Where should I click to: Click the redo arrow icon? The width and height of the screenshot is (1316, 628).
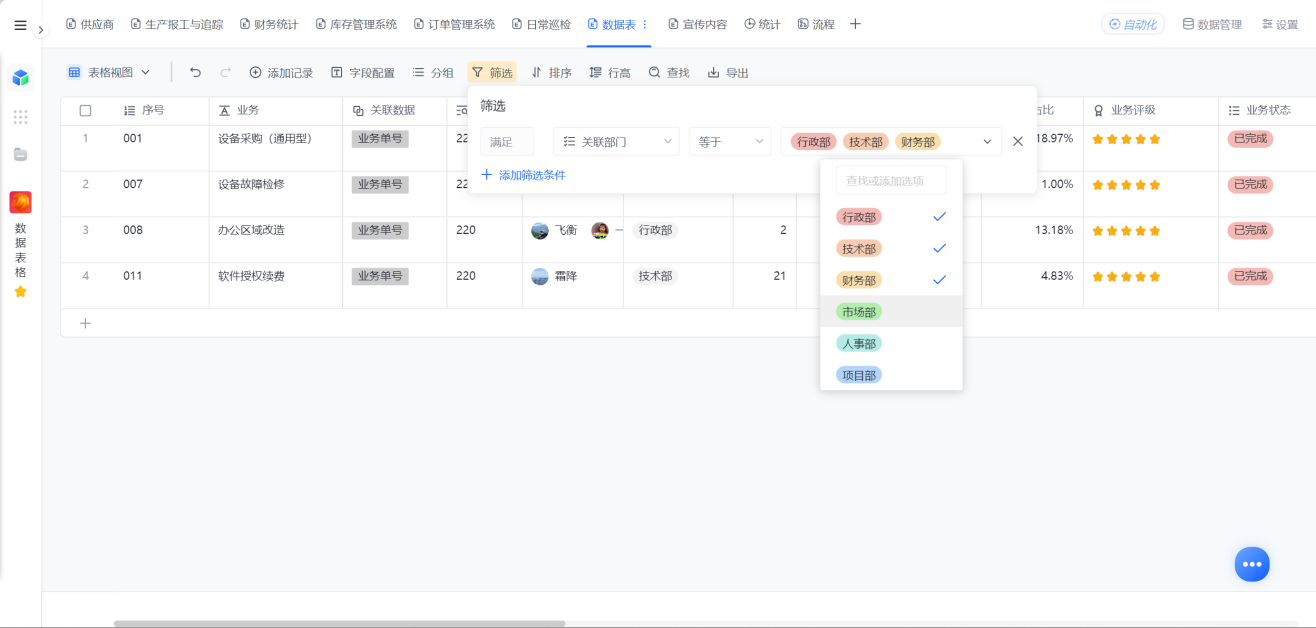[x=226, y=72]
